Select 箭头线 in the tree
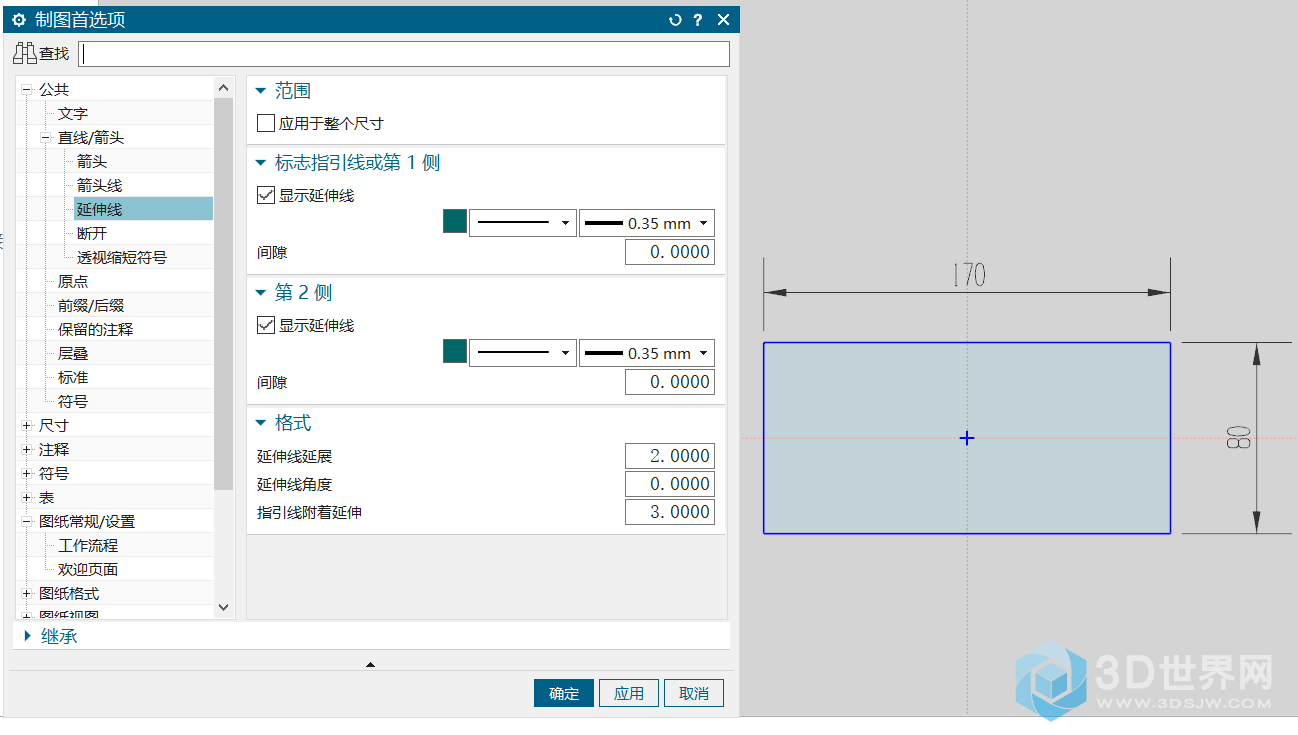The width and height of the screenshot is (1298, 735). point(100,186)
